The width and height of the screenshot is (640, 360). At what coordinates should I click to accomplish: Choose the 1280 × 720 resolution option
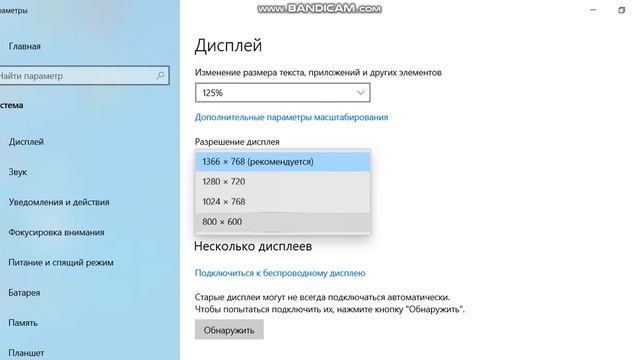tap(282, 182)
